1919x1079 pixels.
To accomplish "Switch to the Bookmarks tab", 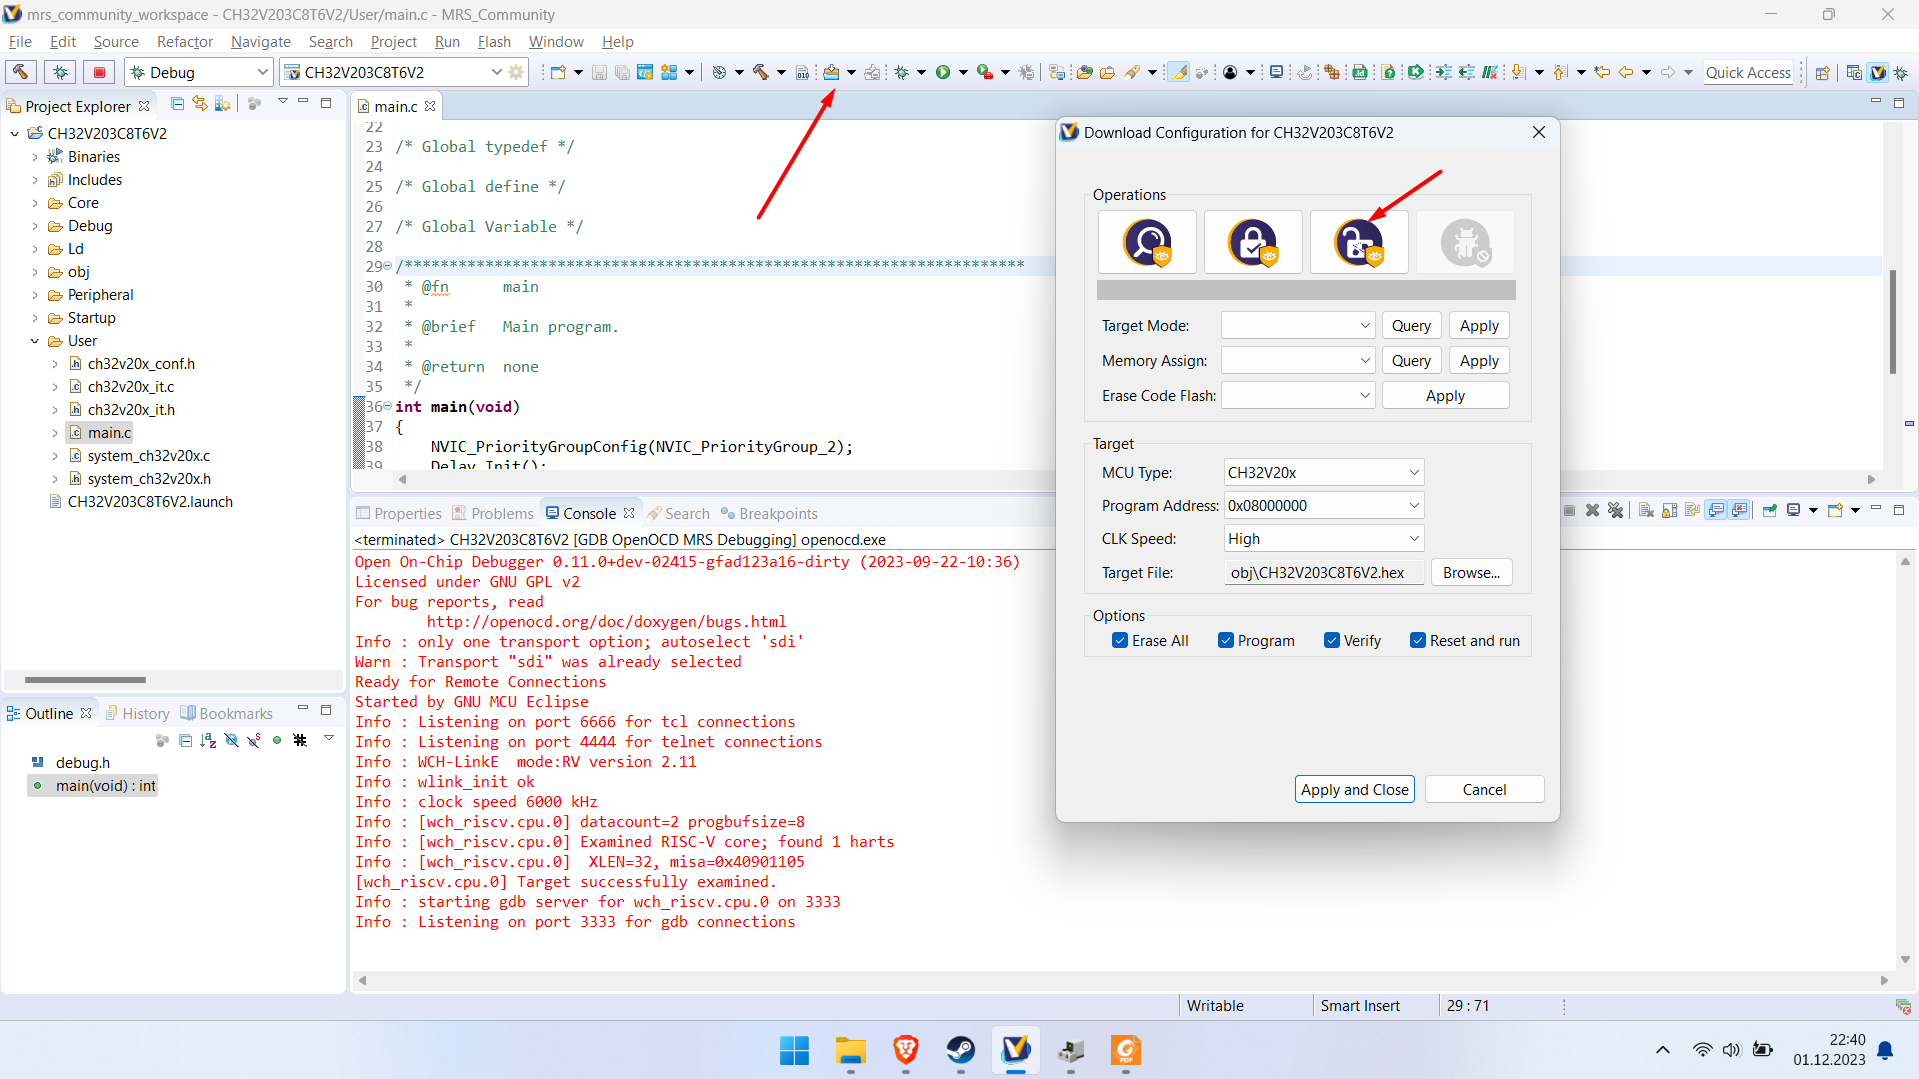I will [227, 713].
